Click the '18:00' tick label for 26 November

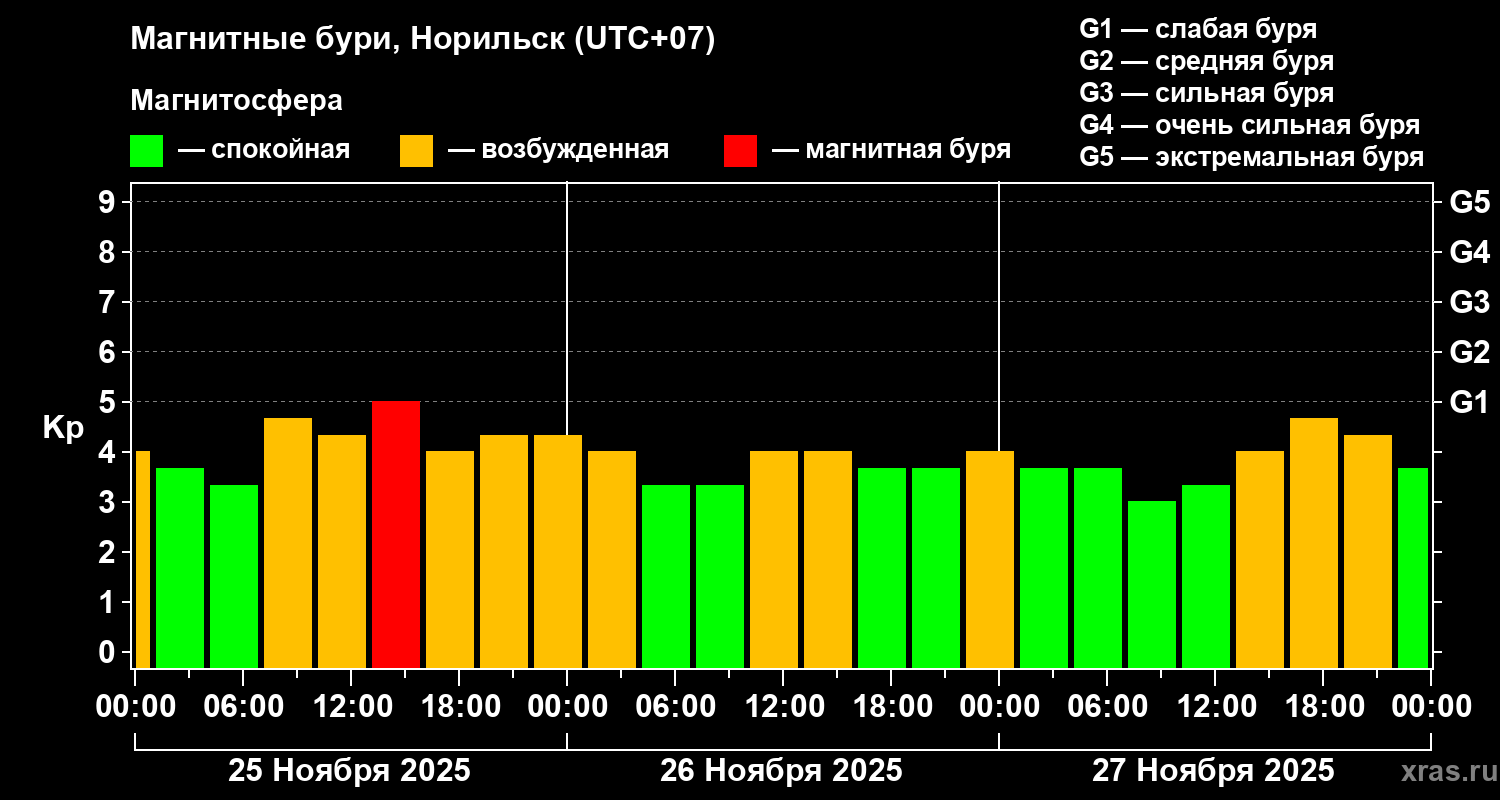891,707
